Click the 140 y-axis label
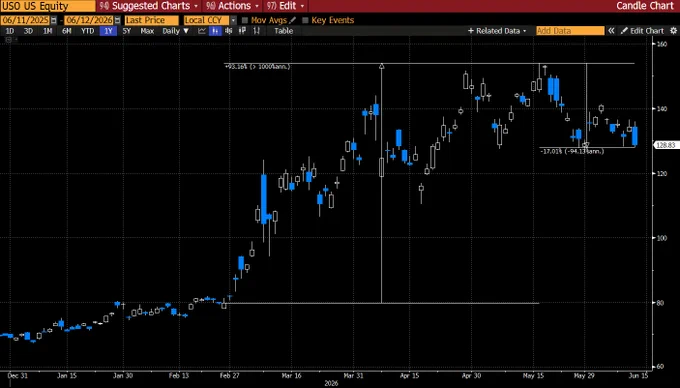 (662, 109)
